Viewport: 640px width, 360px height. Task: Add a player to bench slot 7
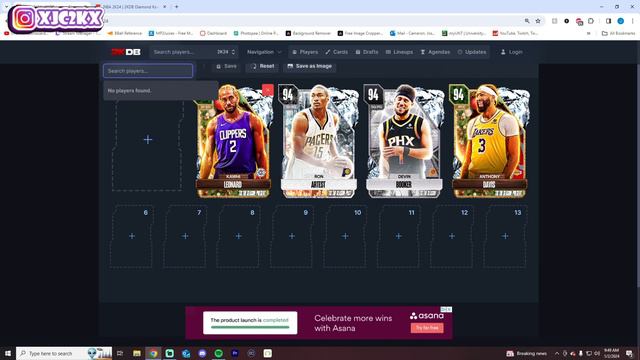[x=185, y=236]
